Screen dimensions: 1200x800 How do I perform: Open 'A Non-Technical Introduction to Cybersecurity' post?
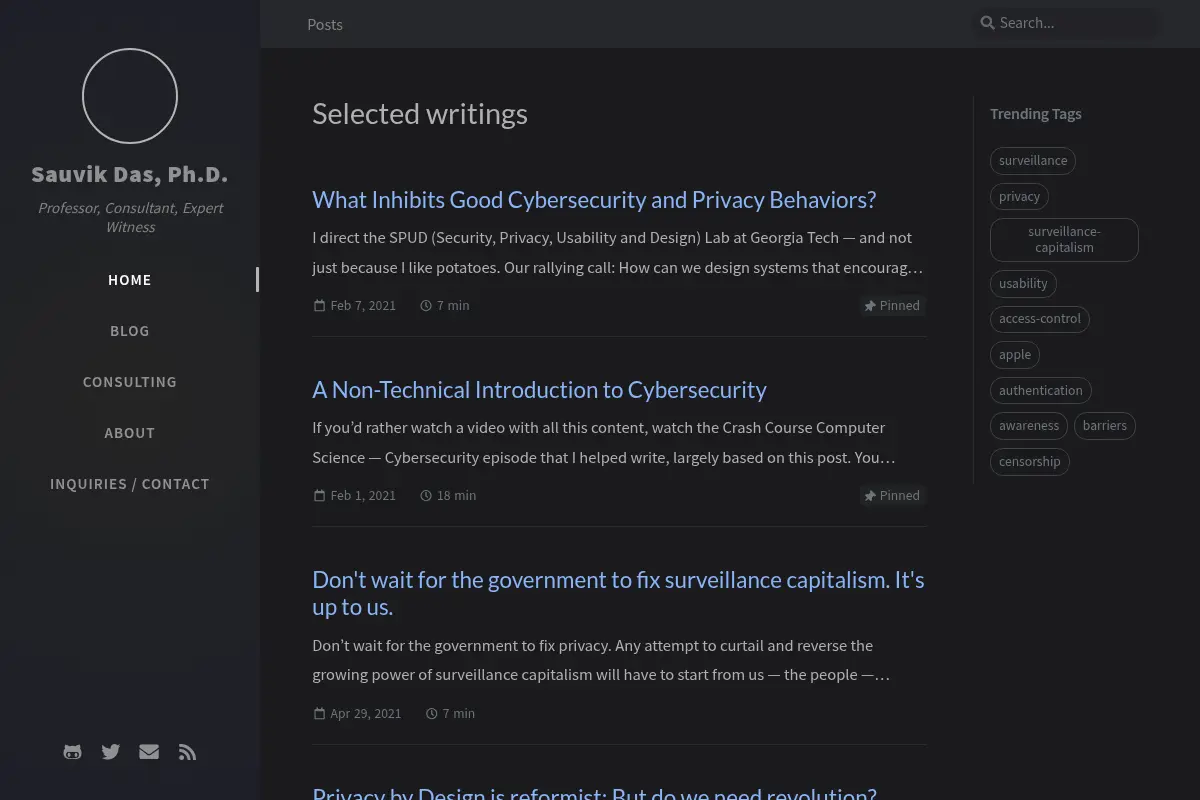click(539, 390)
